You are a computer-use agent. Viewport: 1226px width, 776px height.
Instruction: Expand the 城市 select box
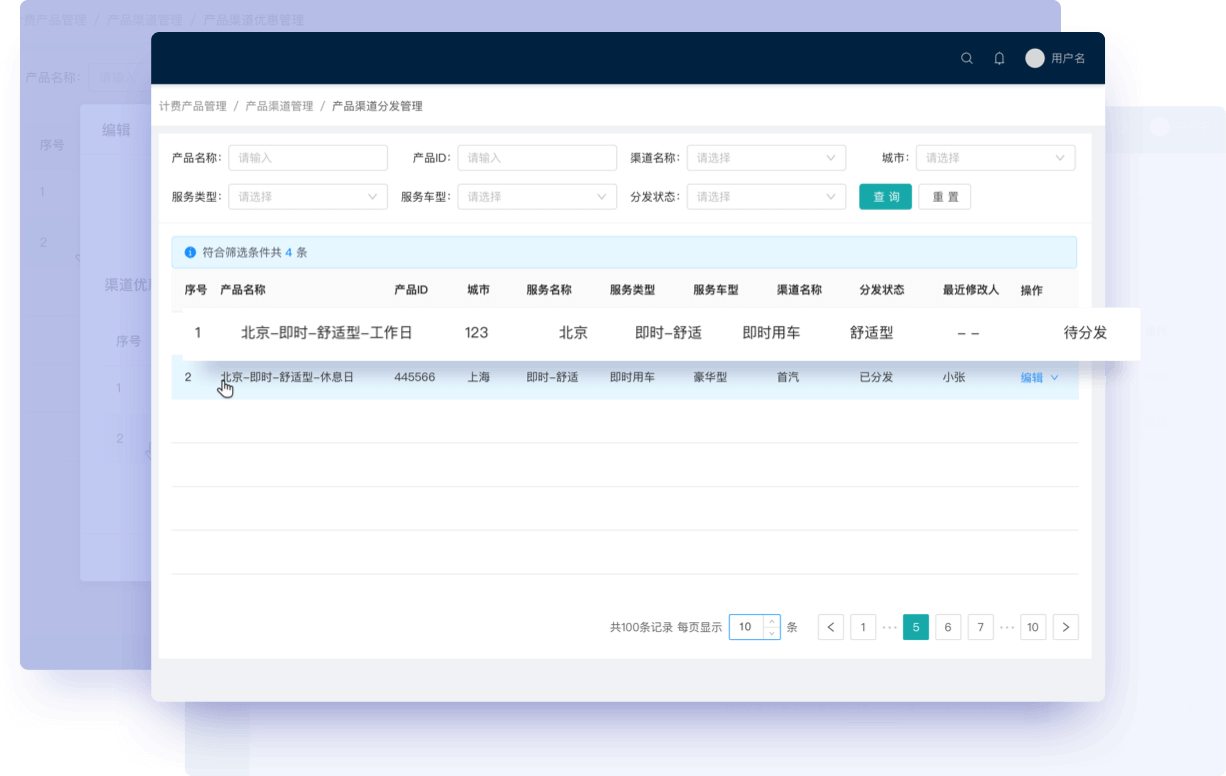tap(995, 158)
